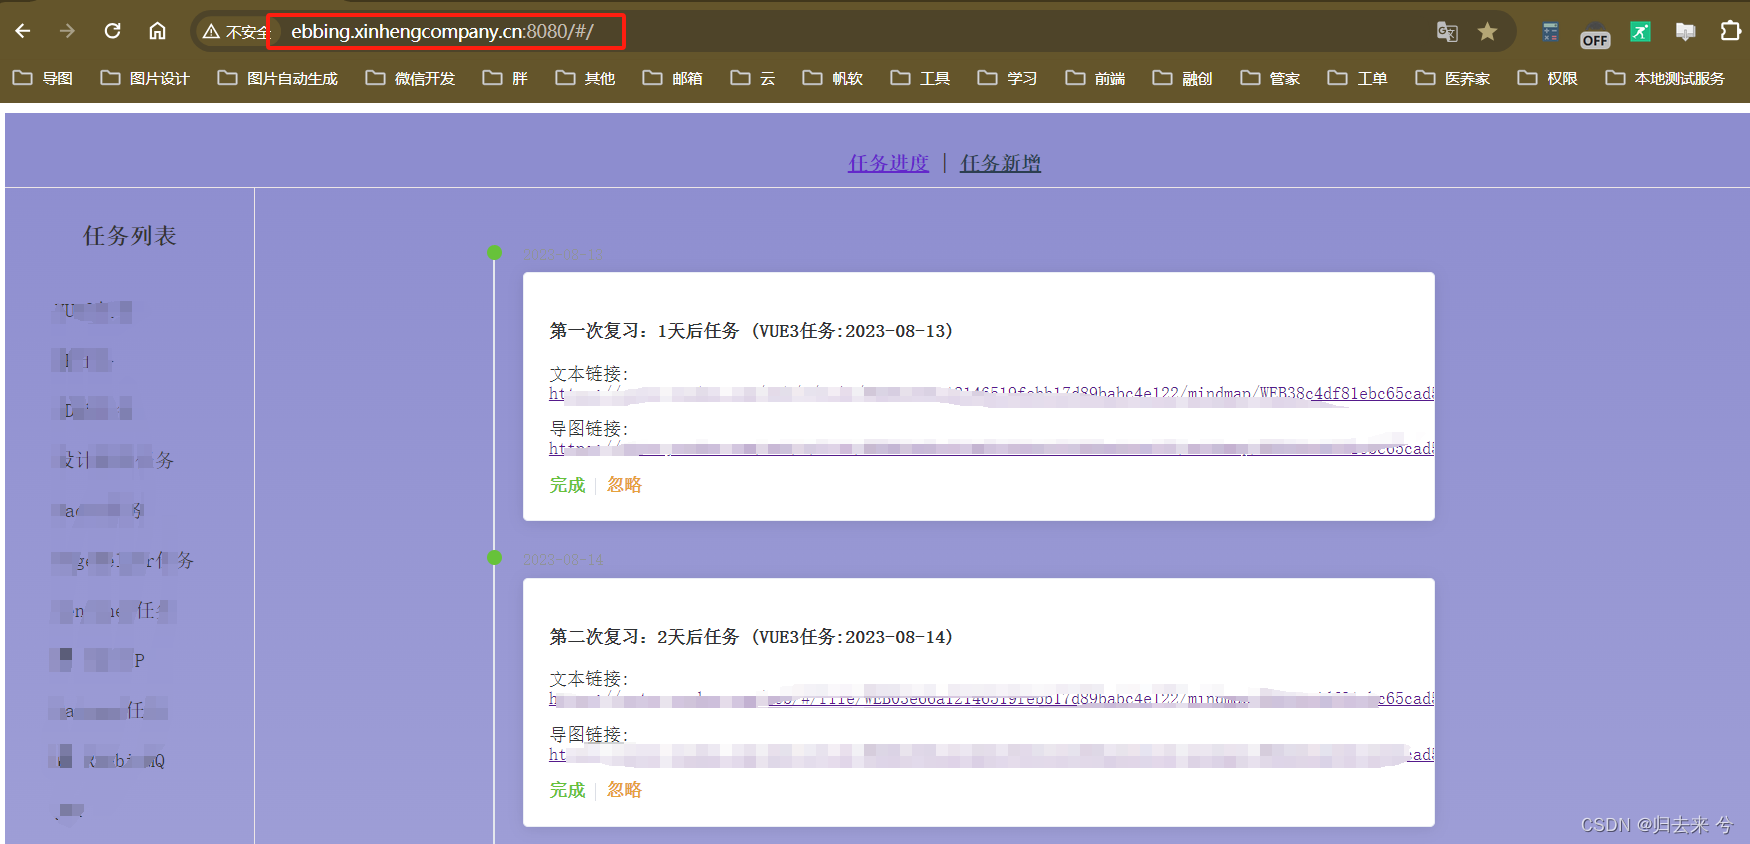
Task: Expand the 融创 bookmark folder
Action: coord(1182,78)
